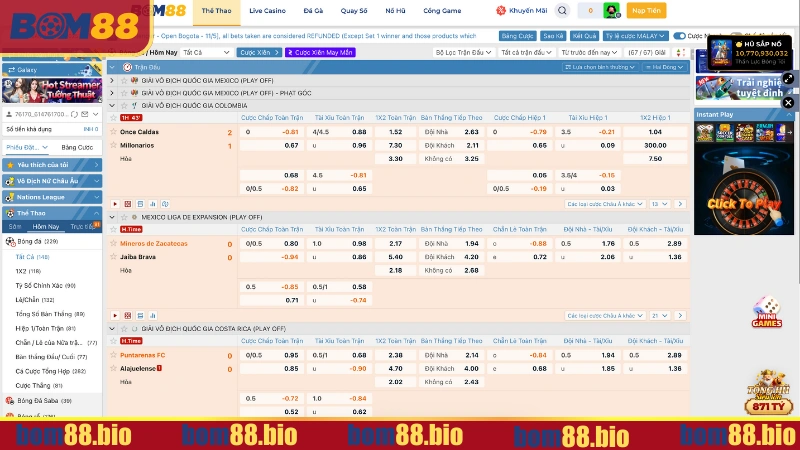Expand the Nations League sidebar section
Viewport: 800px width, 450px height.
[x=52, y=197]
